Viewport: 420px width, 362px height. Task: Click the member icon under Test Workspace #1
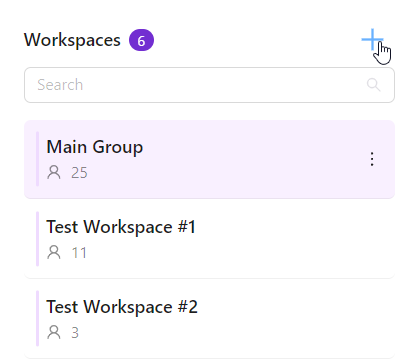pos(54,252)
